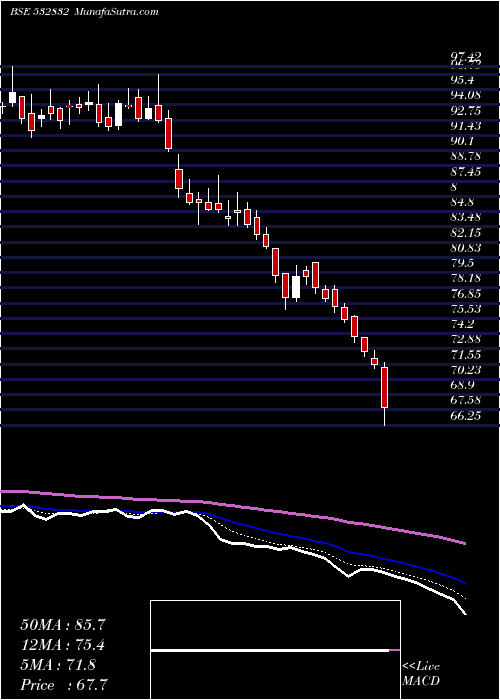This screenshot has width=500, height=700.
Task: Click the 72.88 price label
Action: tap(466, 339)
